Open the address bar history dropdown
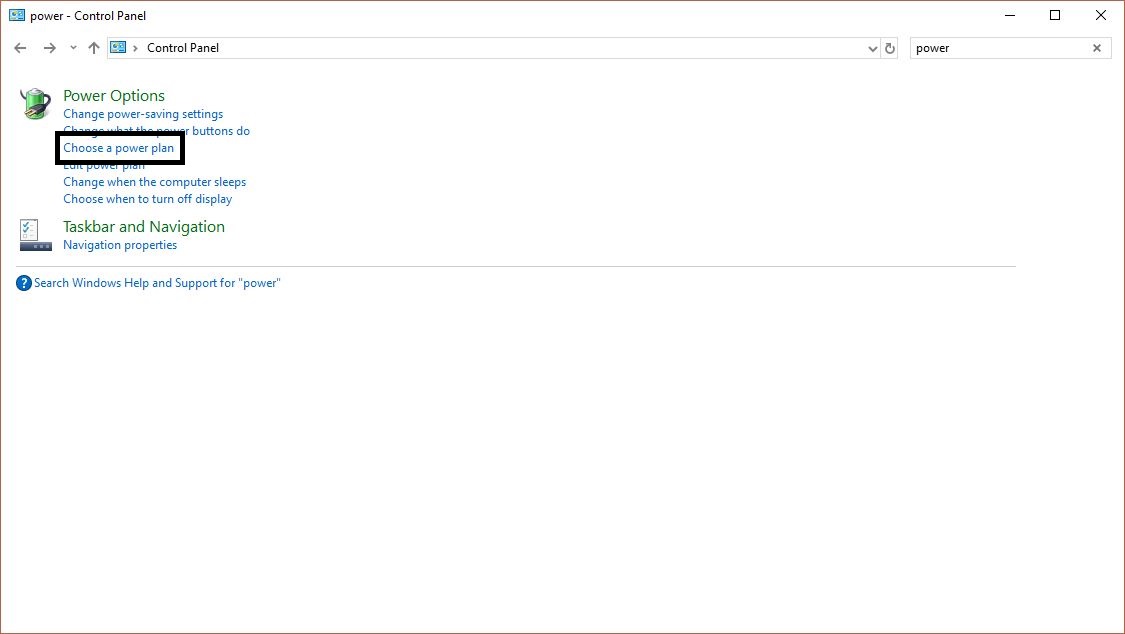1125x634 pixels. tap(872, 49)
